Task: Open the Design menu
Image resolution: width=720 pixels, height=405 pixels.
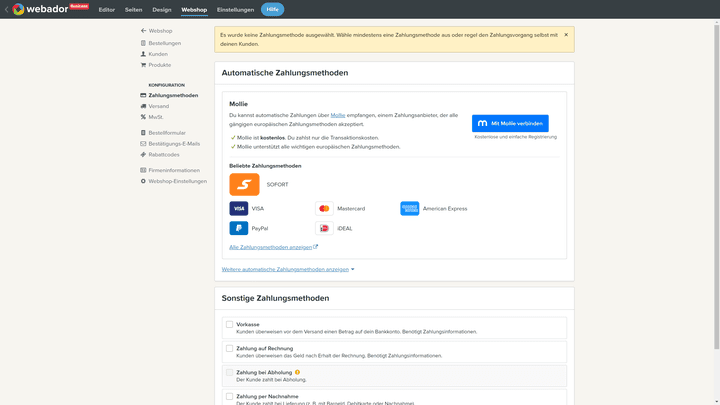Action: pos(162,10)
